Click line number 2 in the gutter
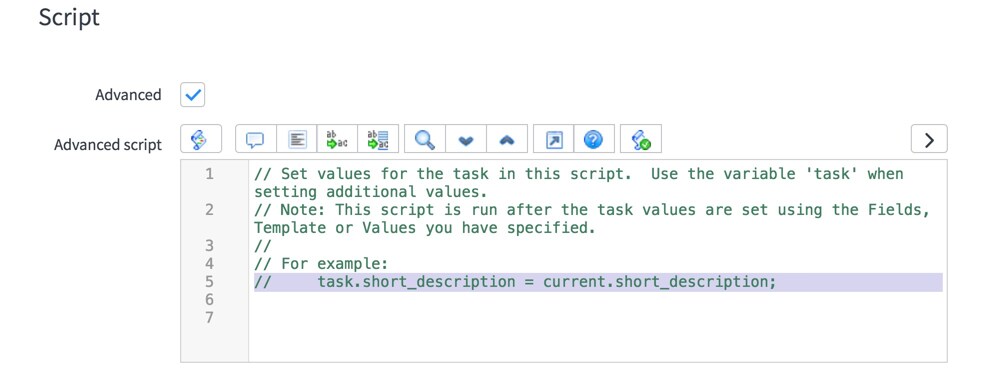The width and height of the screenshot is (990, 379). [209, 210]
